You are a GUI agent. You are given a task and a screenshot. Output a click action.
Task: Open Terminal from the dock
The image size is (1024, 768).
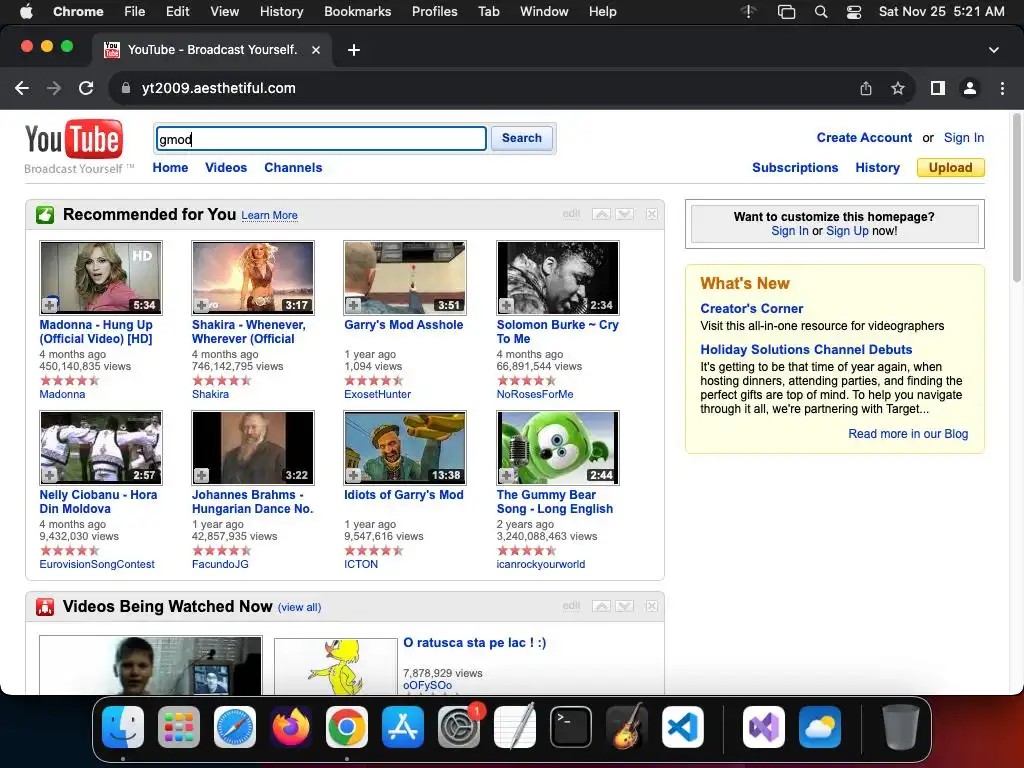(x=571, y=727)
